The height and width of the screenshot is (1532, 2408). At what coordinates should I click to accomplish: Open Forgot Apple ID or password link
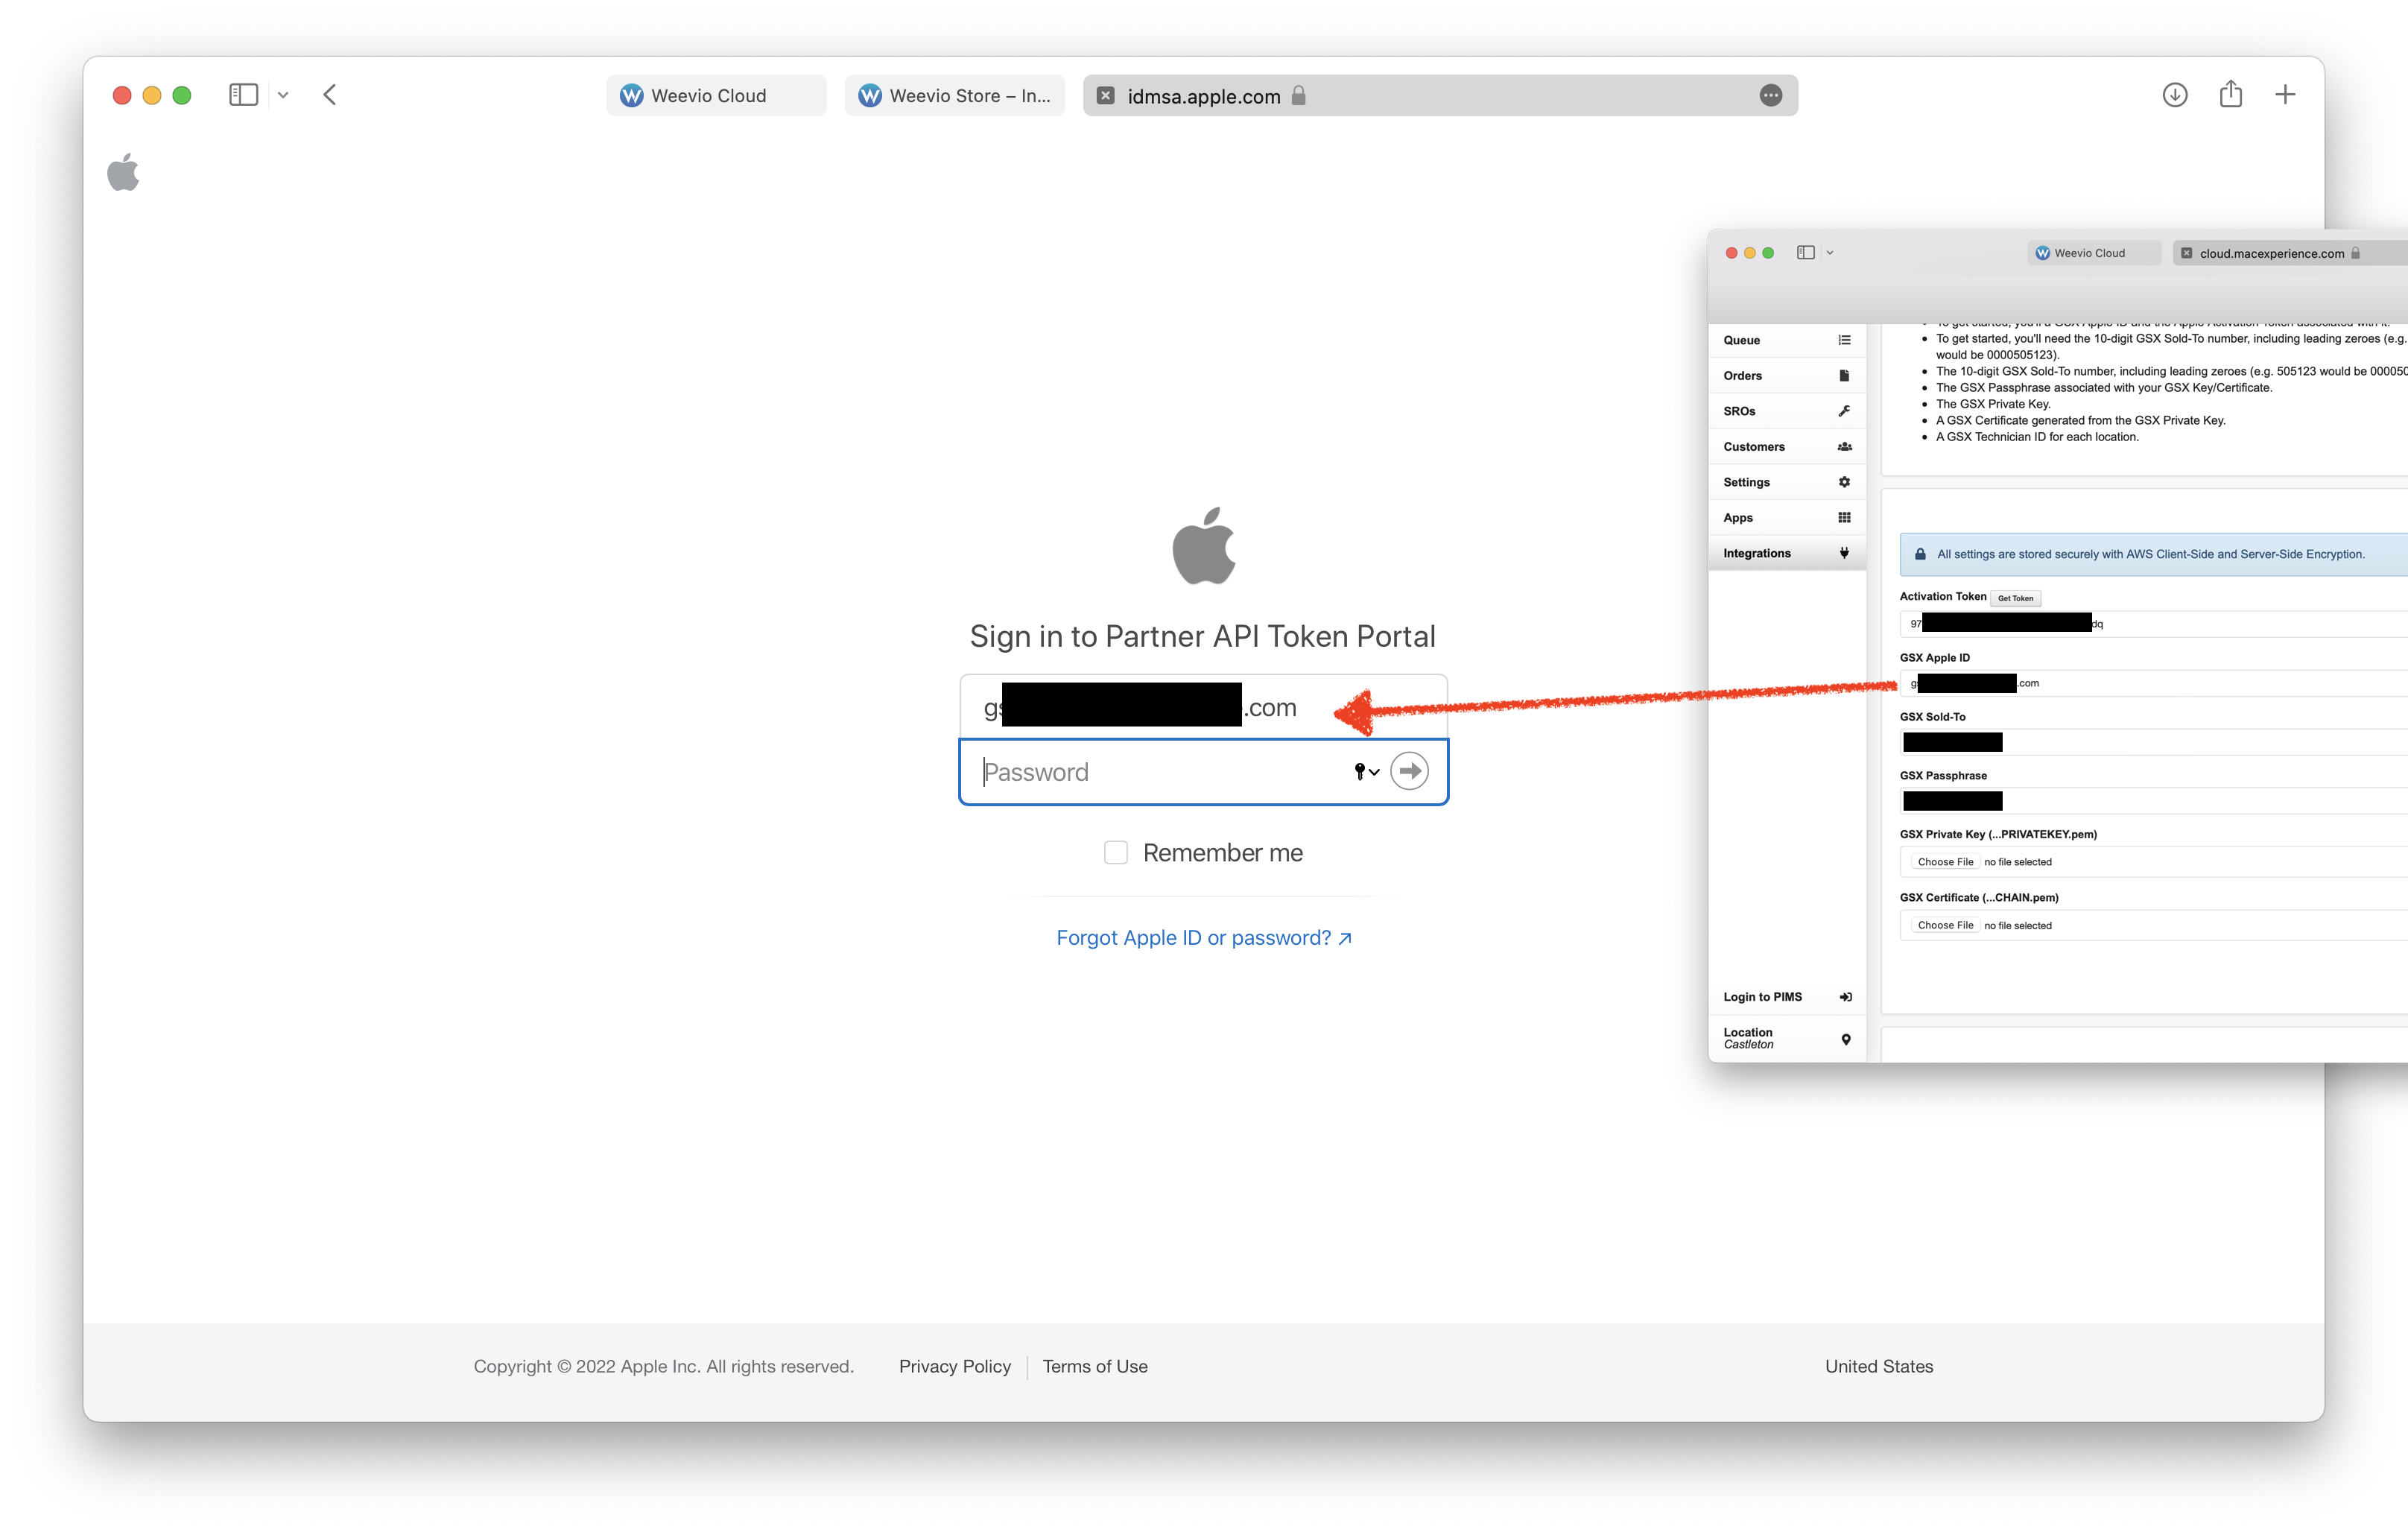[x=1203, y=938]
